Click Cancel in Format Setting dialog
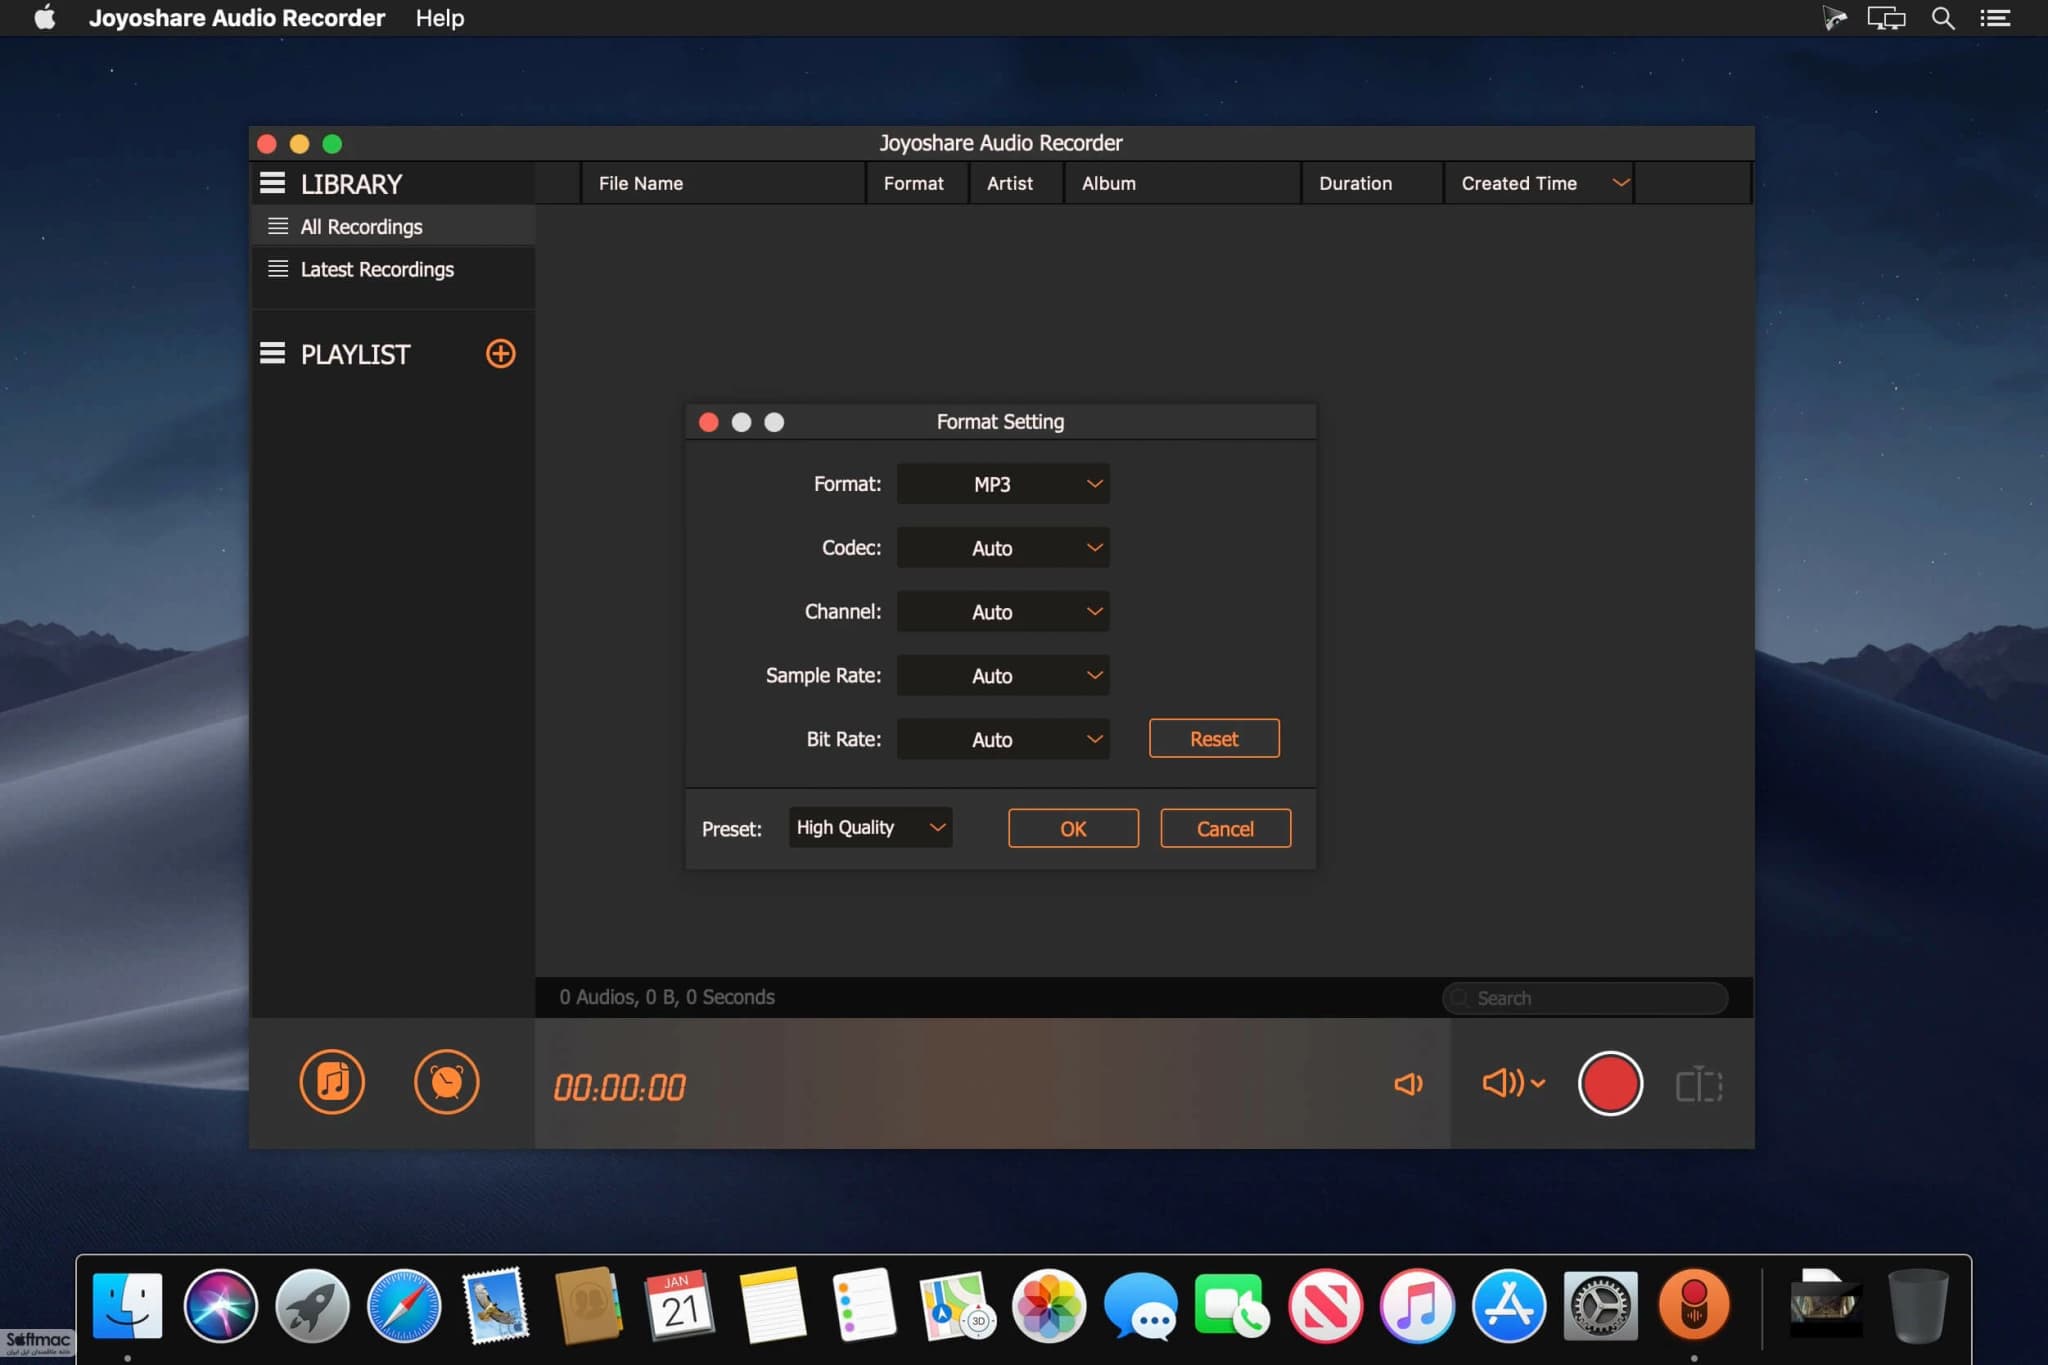This screenshot has height=1365, width=2048. click(1225, 829)
